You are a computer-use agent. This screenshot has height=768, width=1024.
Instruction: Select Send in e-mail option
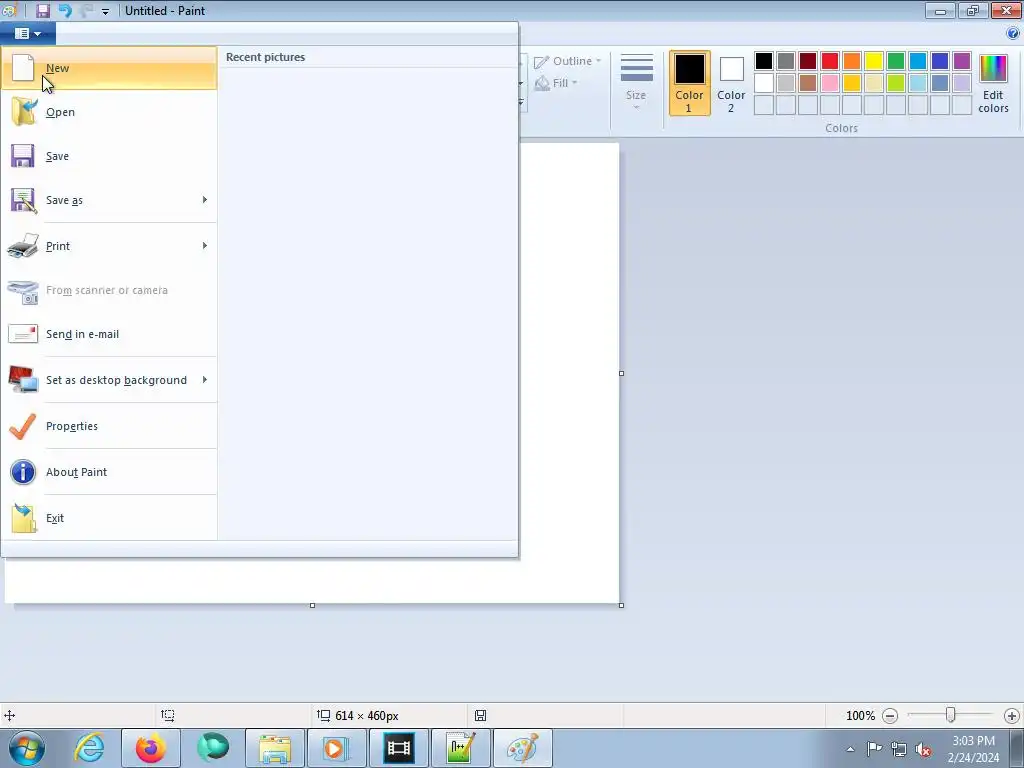click(109, 334)
